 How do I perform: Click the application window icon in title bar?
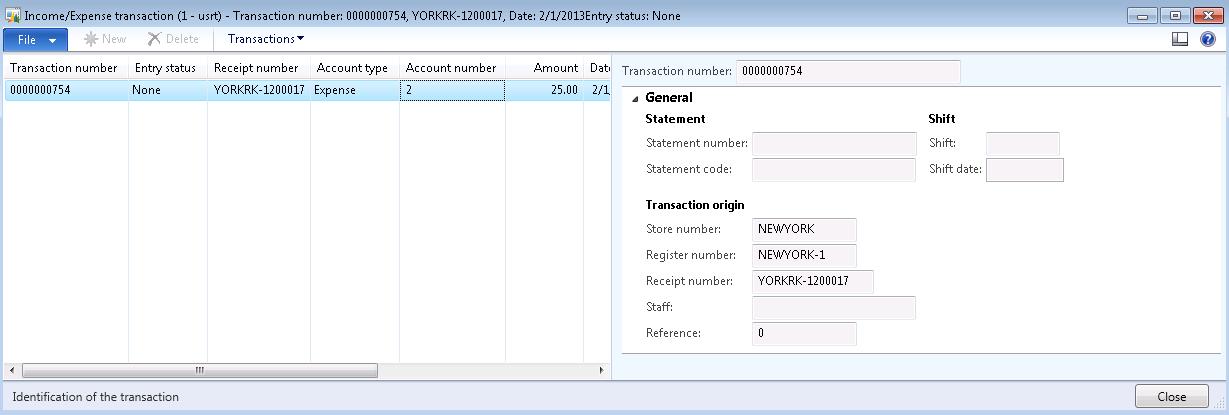13,15
